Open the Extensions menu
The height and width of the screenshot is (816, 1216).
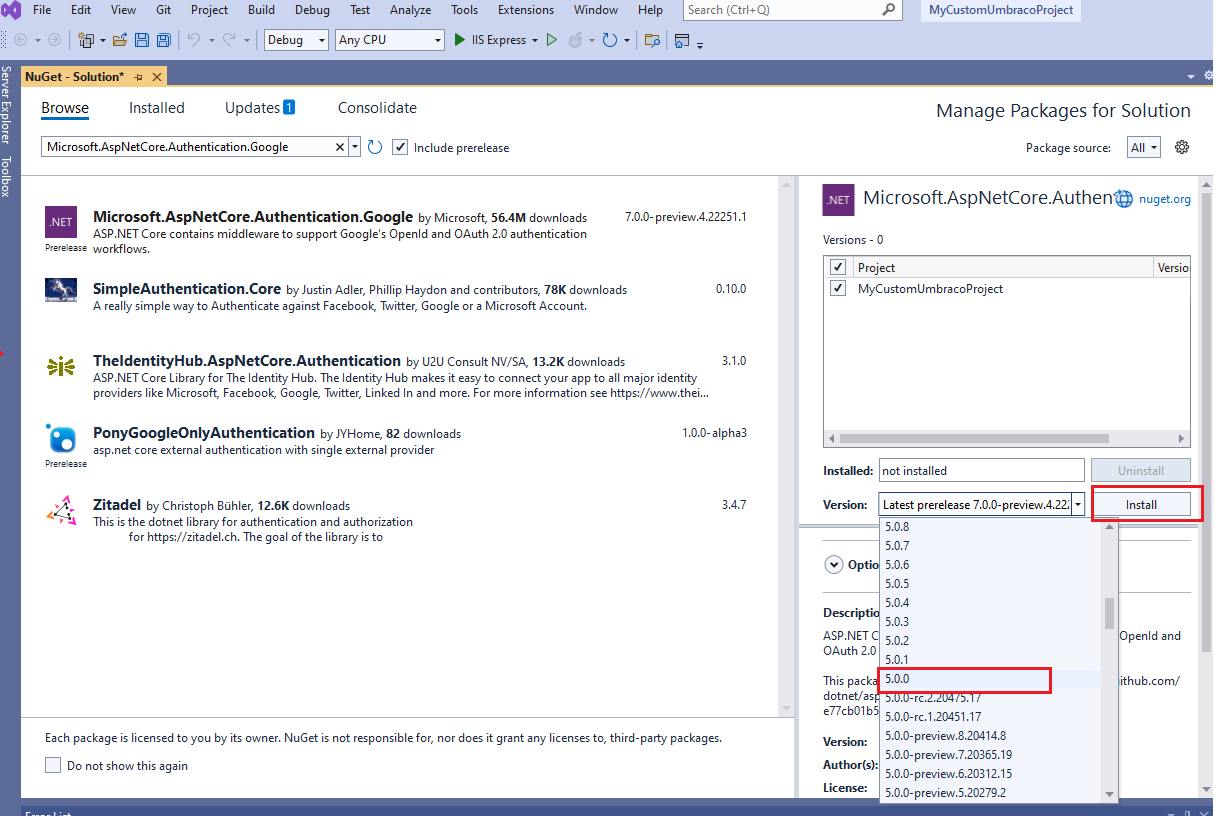[526, 10]
